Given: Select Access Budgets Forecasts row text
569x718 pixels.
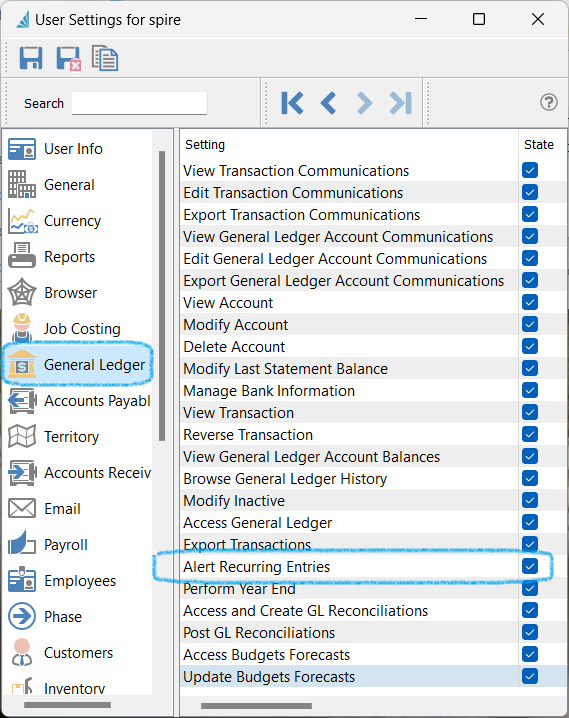Looking at the screenshot, I should (266, 655).
